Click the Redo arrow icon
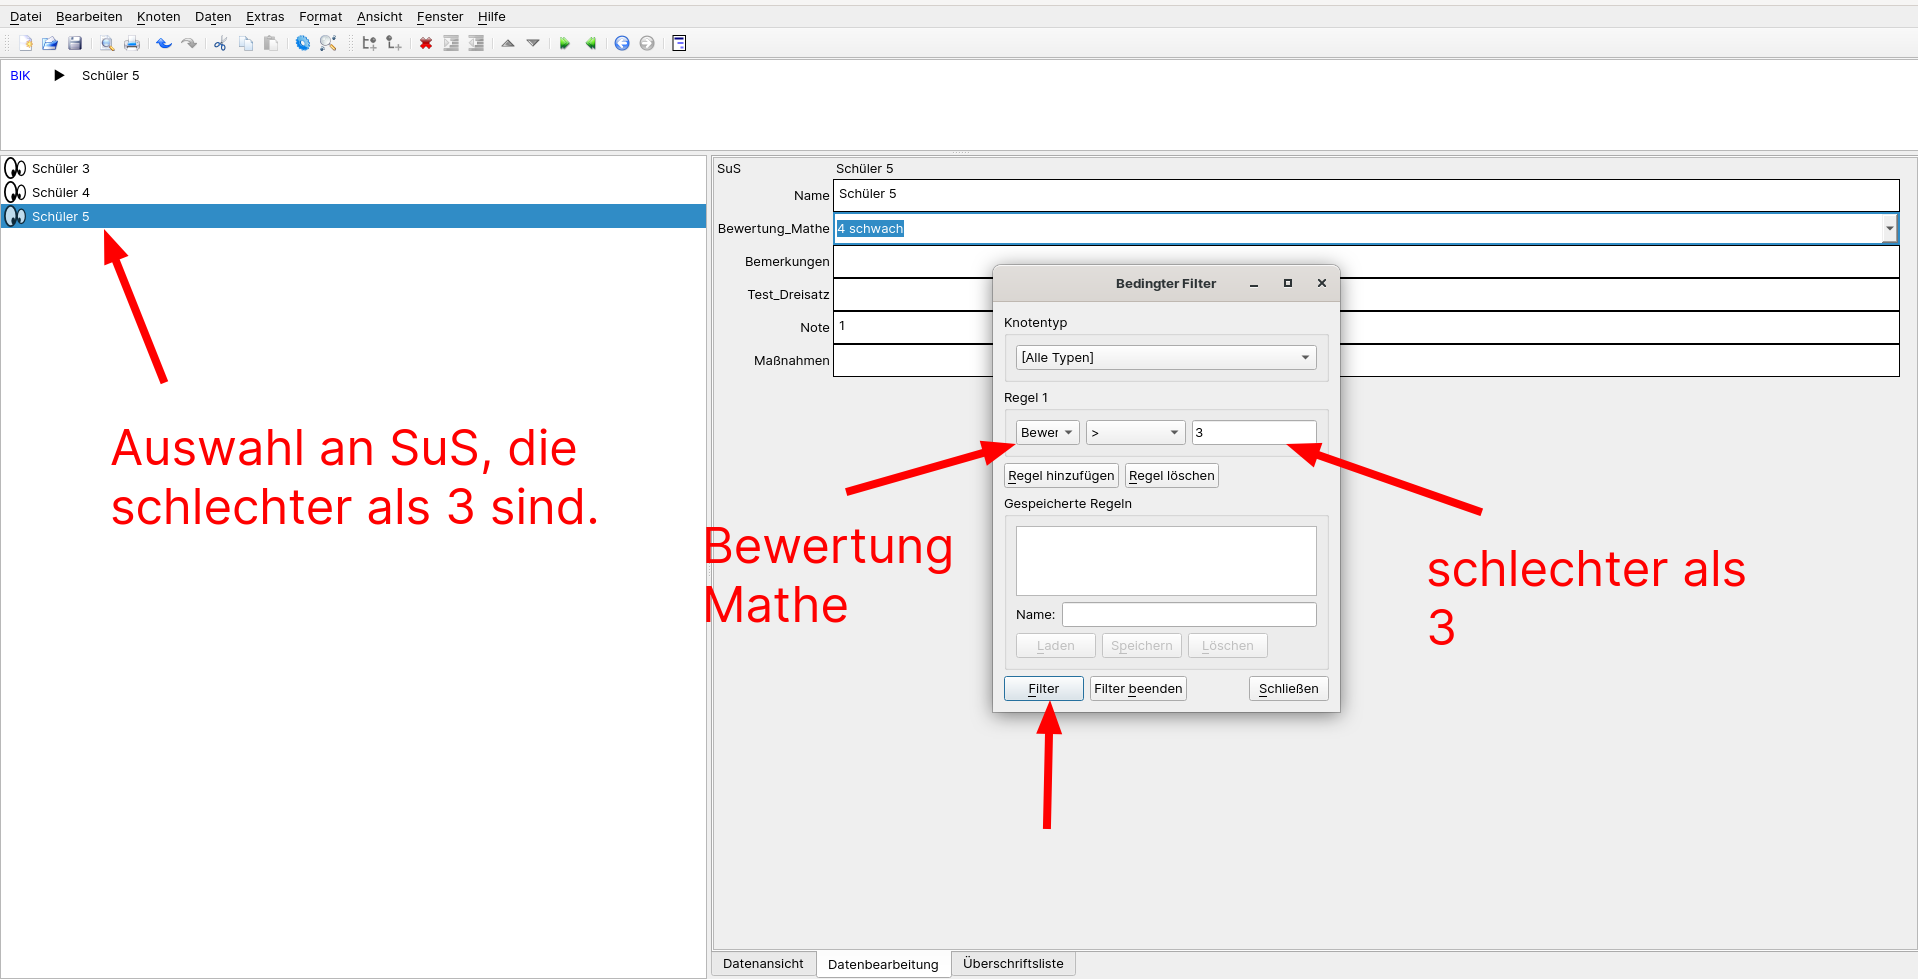The width and height of the screenshot is (1918, 979). pyautogui.click(x=189, y=43)
